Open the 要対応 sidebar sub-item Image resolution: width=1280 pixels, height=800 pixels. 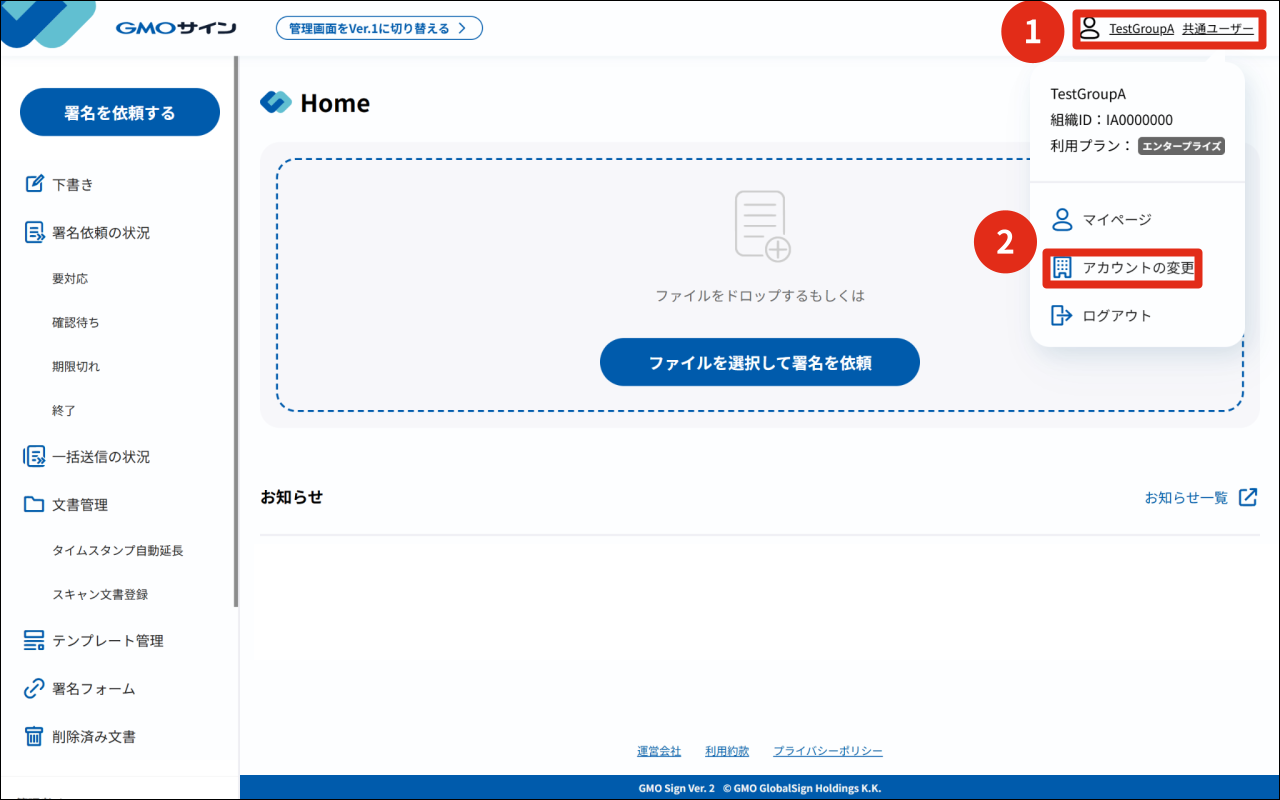coord(70,278)
